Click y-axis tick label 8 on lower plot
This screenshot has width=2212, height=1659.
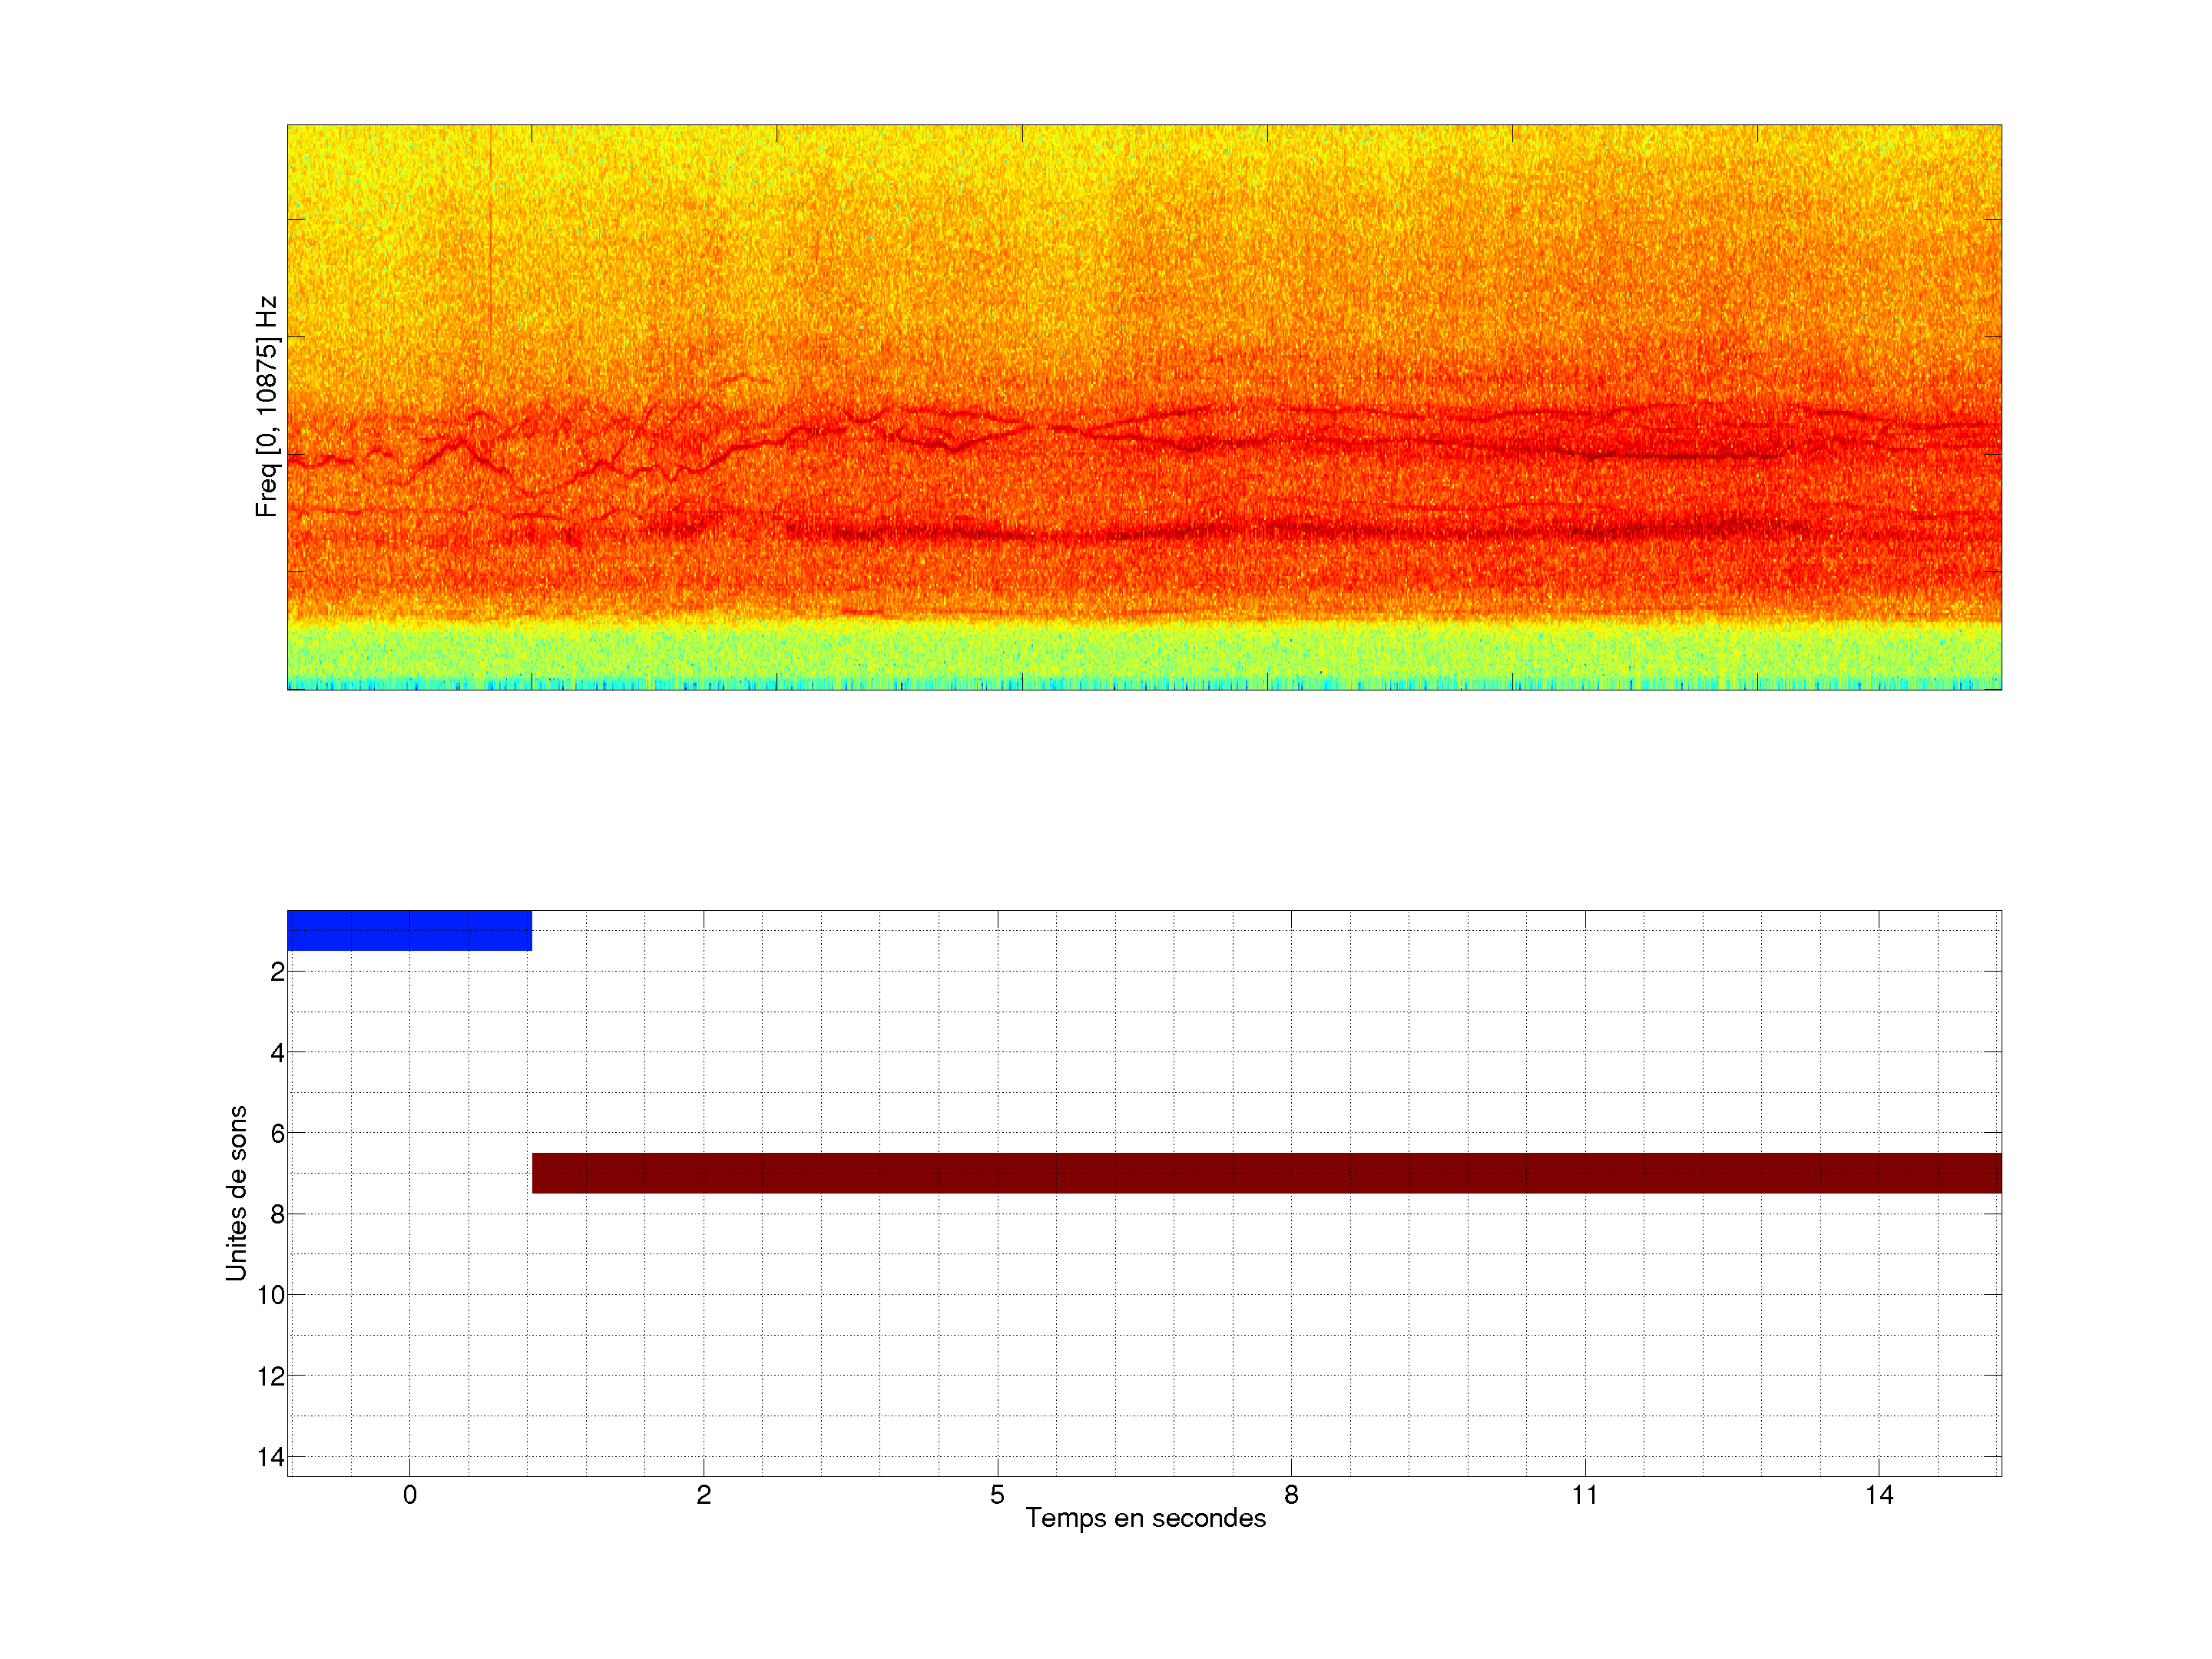(x=277, y=1215)
